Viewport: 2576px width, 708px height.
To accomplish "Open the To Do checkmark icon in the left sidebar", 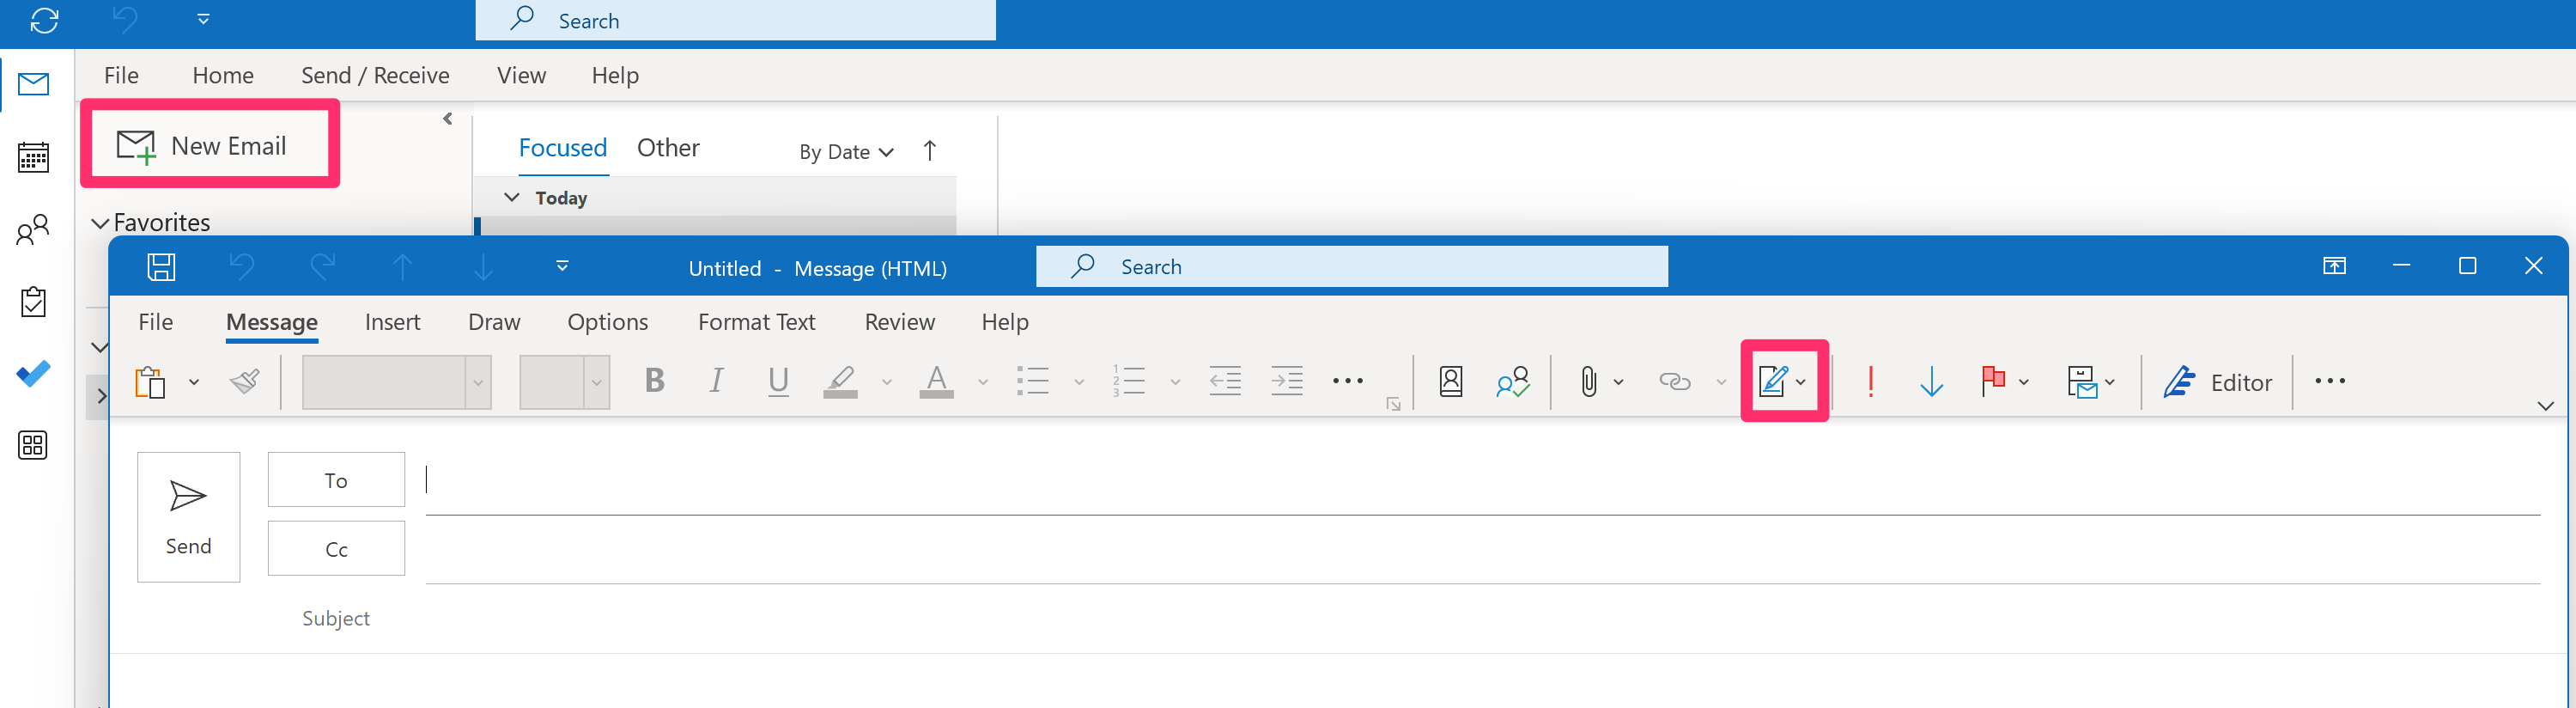I will [33, 373].
